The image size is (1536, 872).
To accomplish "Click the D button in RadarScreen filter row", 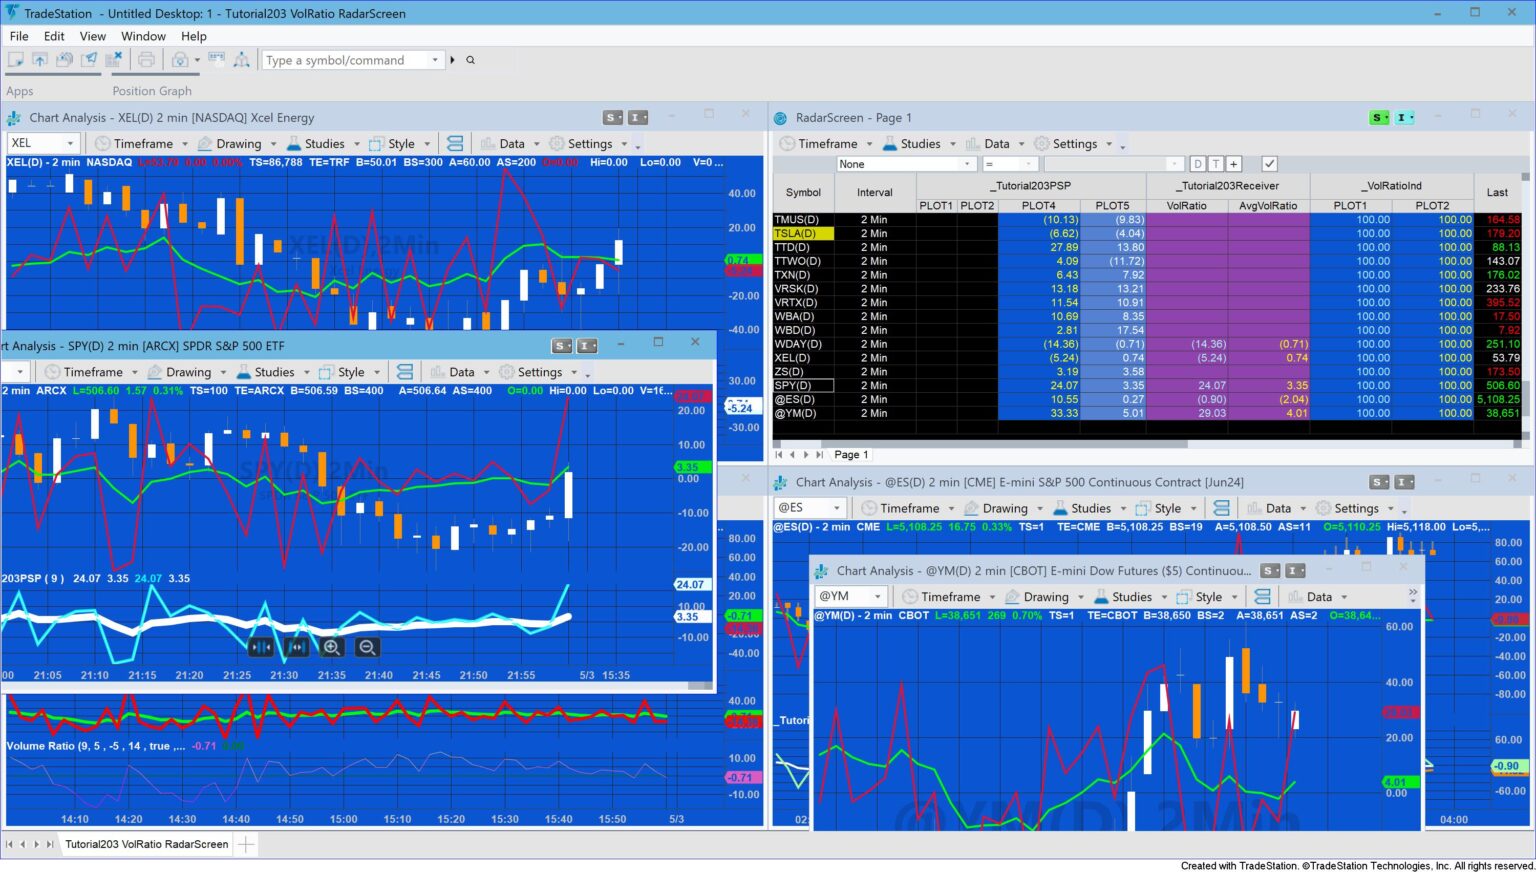I will (1198, 163).
